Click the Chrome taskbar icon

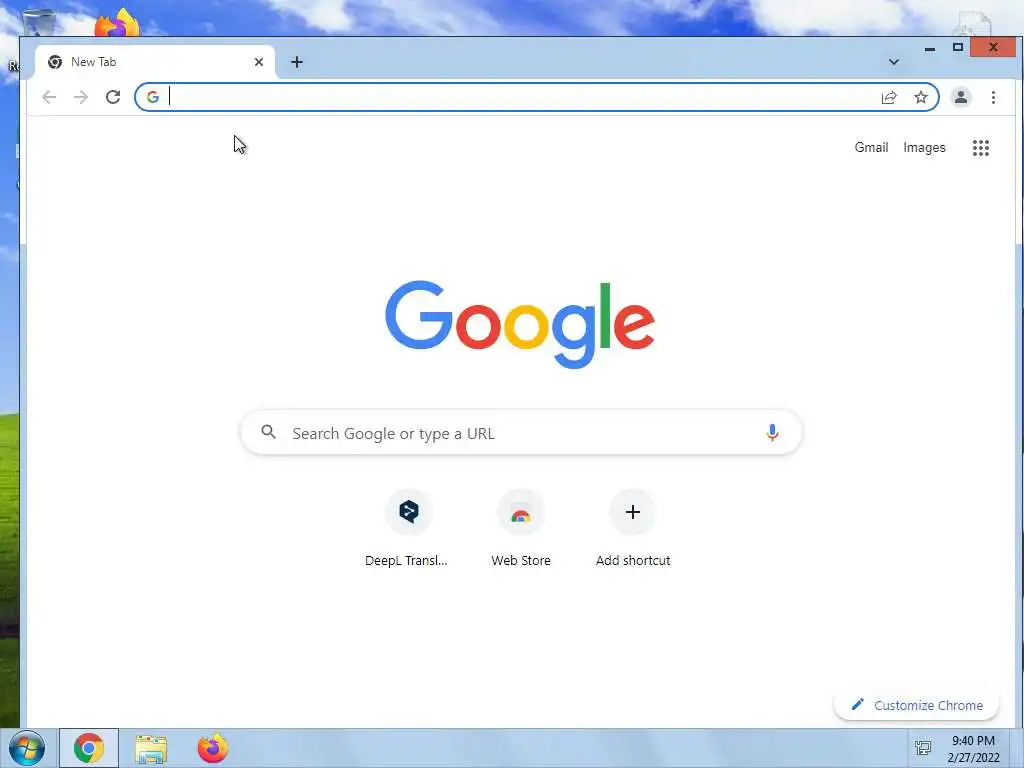click(x=89, y=748)
